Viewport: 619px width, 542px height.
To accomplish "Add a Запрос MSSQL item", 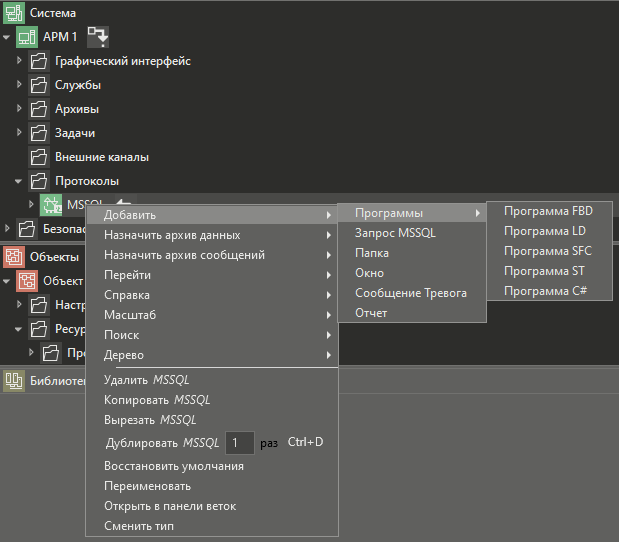I will pos(412,233).
